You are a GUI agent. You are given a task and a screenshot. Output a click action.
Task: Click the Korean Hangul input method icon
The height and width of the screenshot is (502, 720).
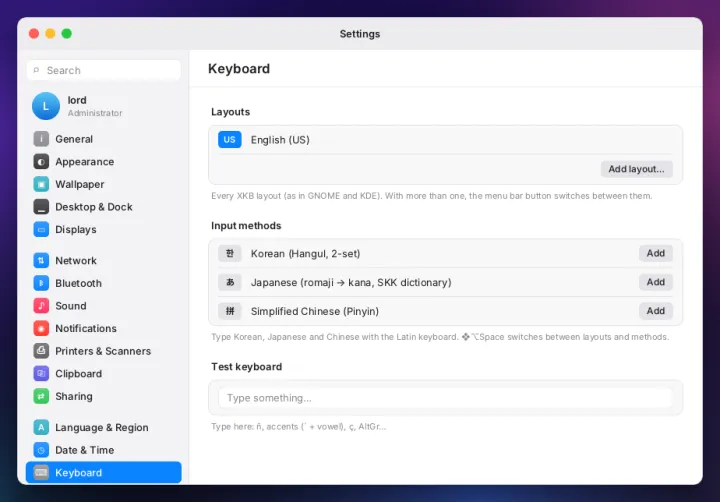[x=230, y=253]
